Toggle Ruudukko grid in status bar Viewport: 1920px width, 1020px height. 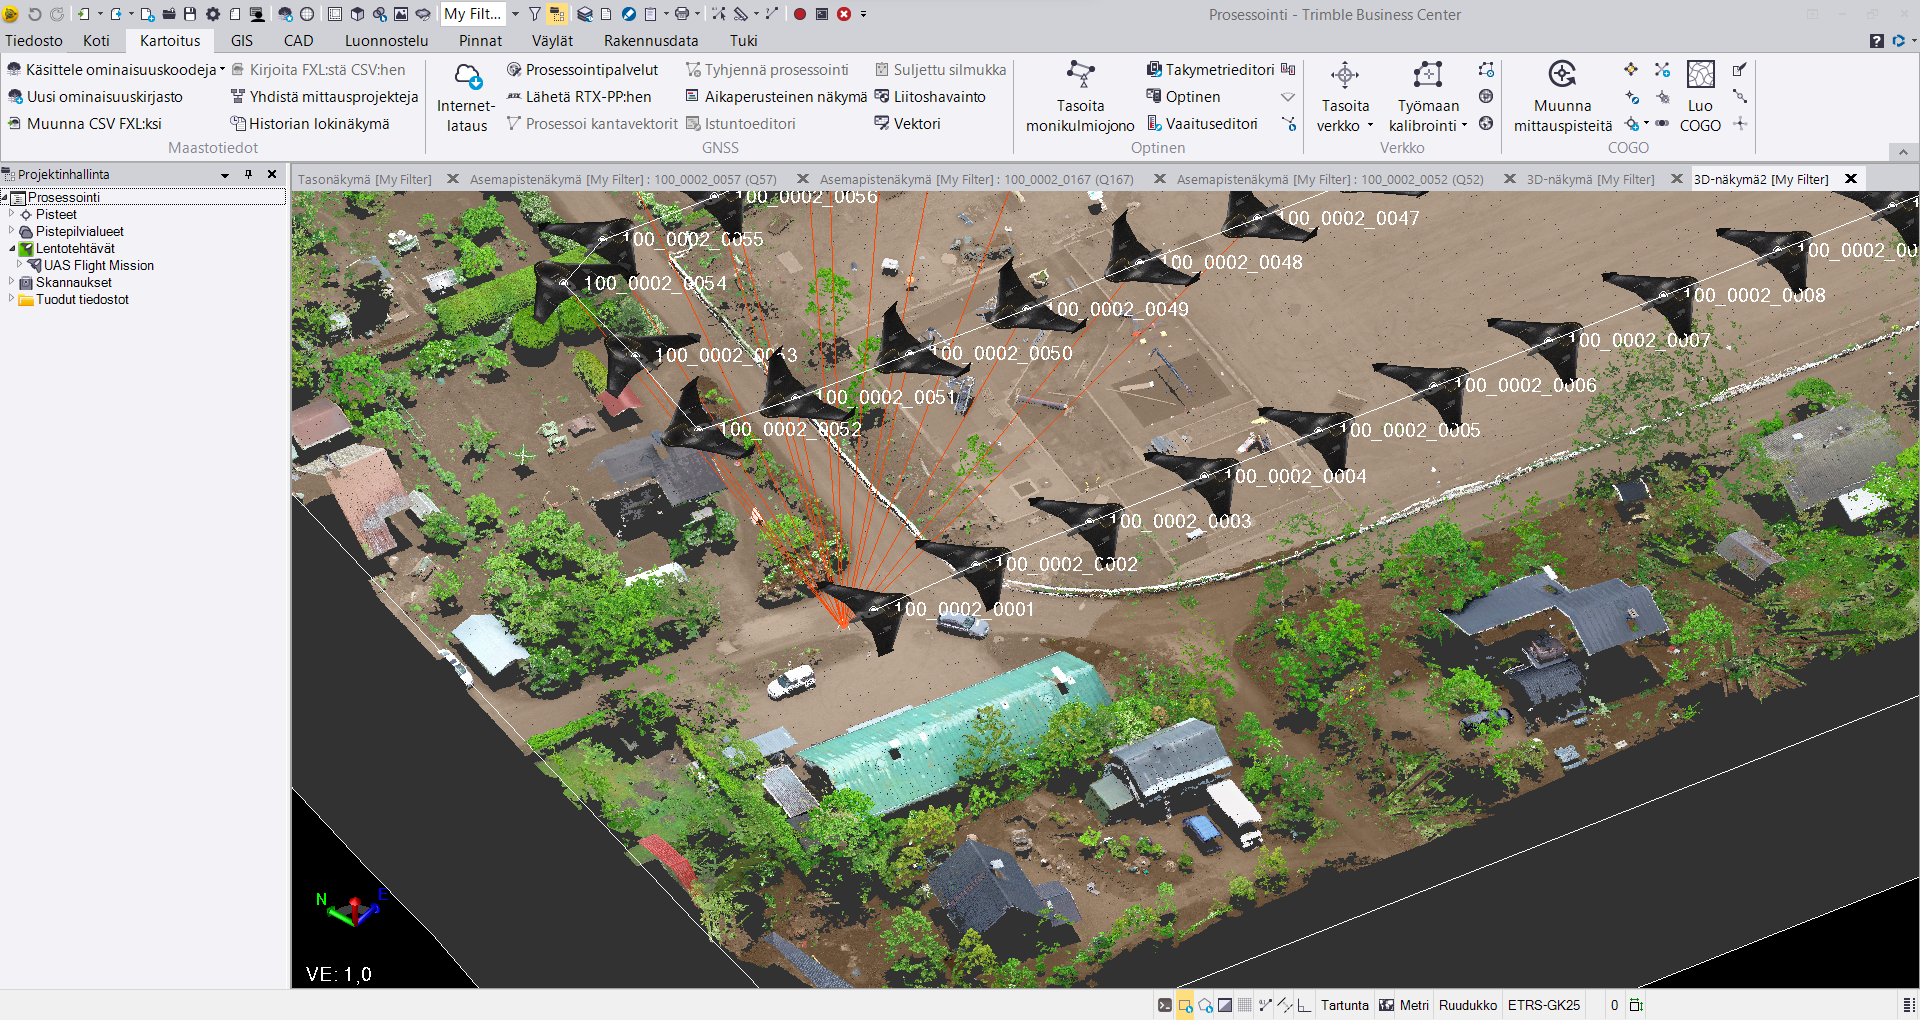1467,1005
